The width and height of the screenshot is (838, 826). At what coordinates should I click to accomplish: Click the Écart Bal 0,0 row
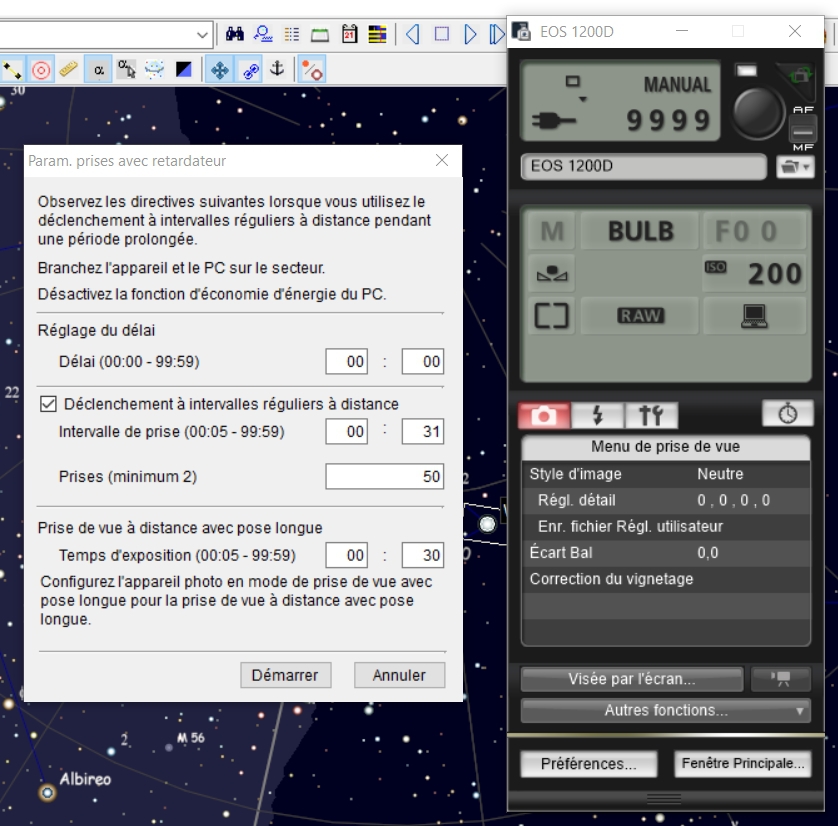(x=665, y=552)
